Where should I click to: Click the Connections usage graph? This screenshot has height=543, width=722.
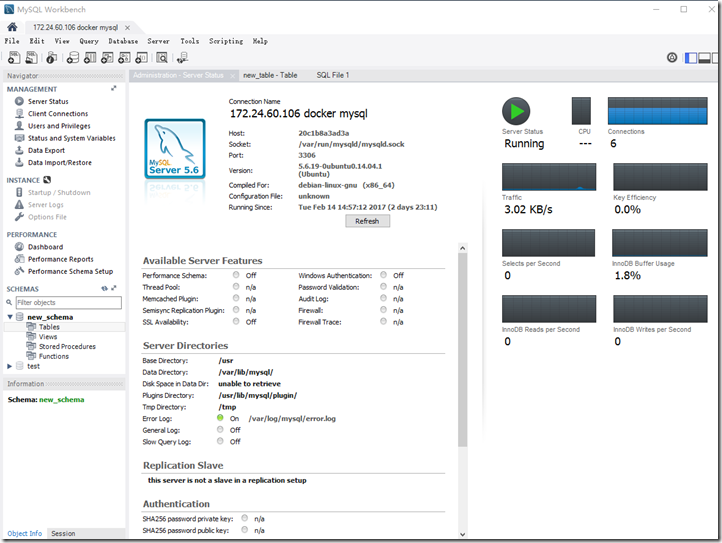pyautogui.click(x=658, y=111)
